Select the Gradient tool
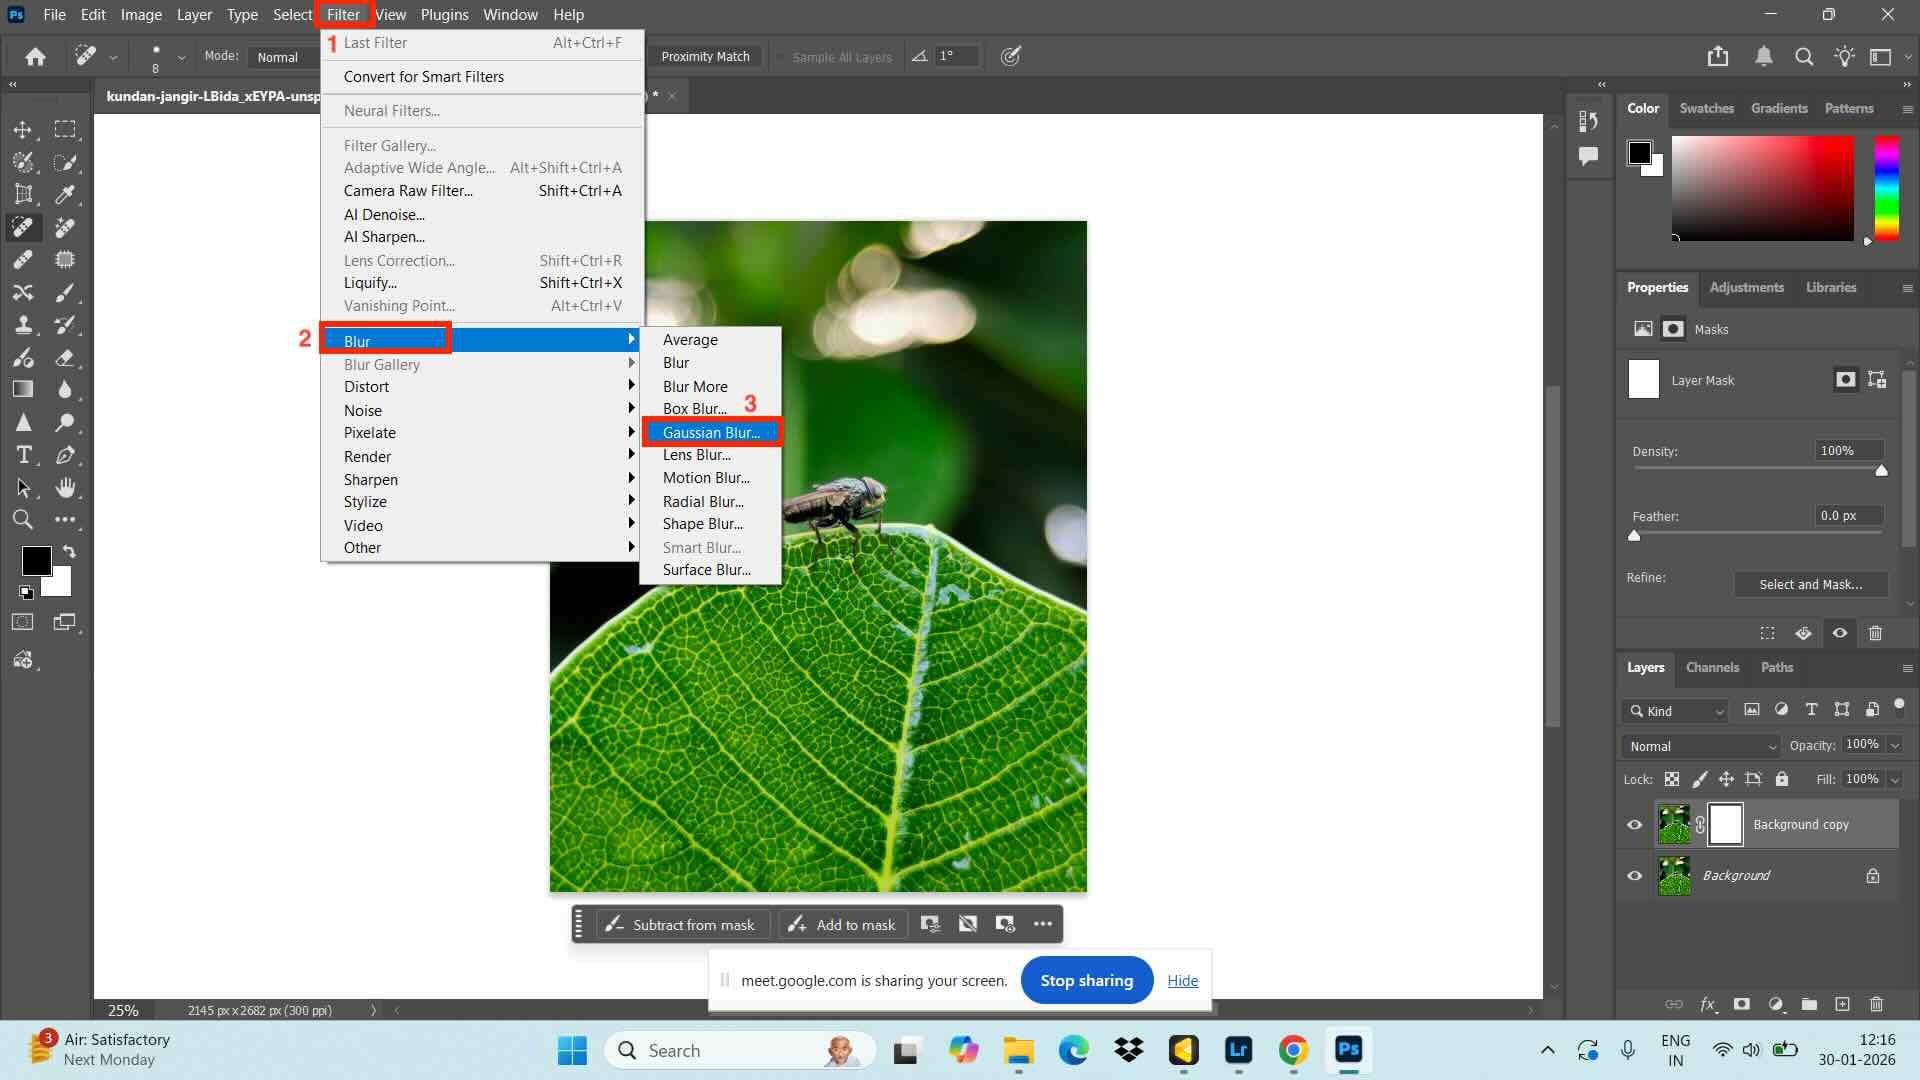The width and height of the screenshot is (1920, 1080). coord(23,388)
